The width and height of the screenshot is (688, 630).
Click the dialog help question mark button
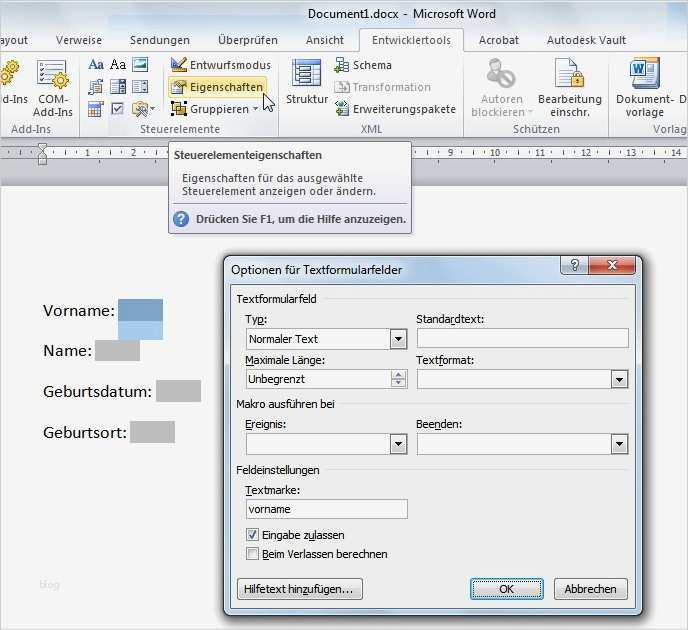(574, 265)
